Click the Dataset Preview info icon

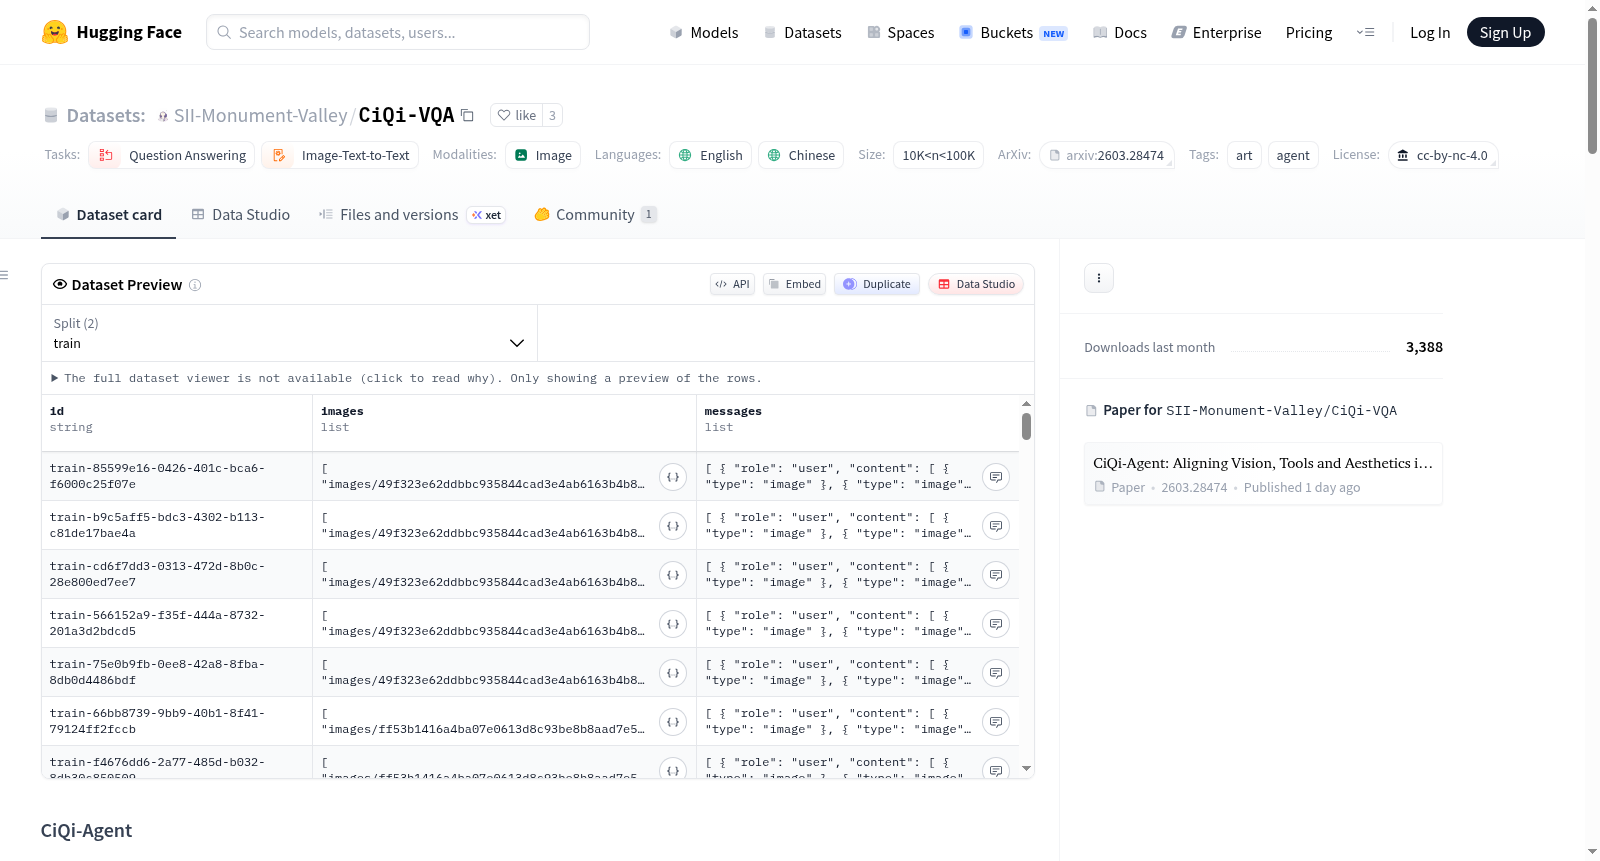[x=195, y=285]
